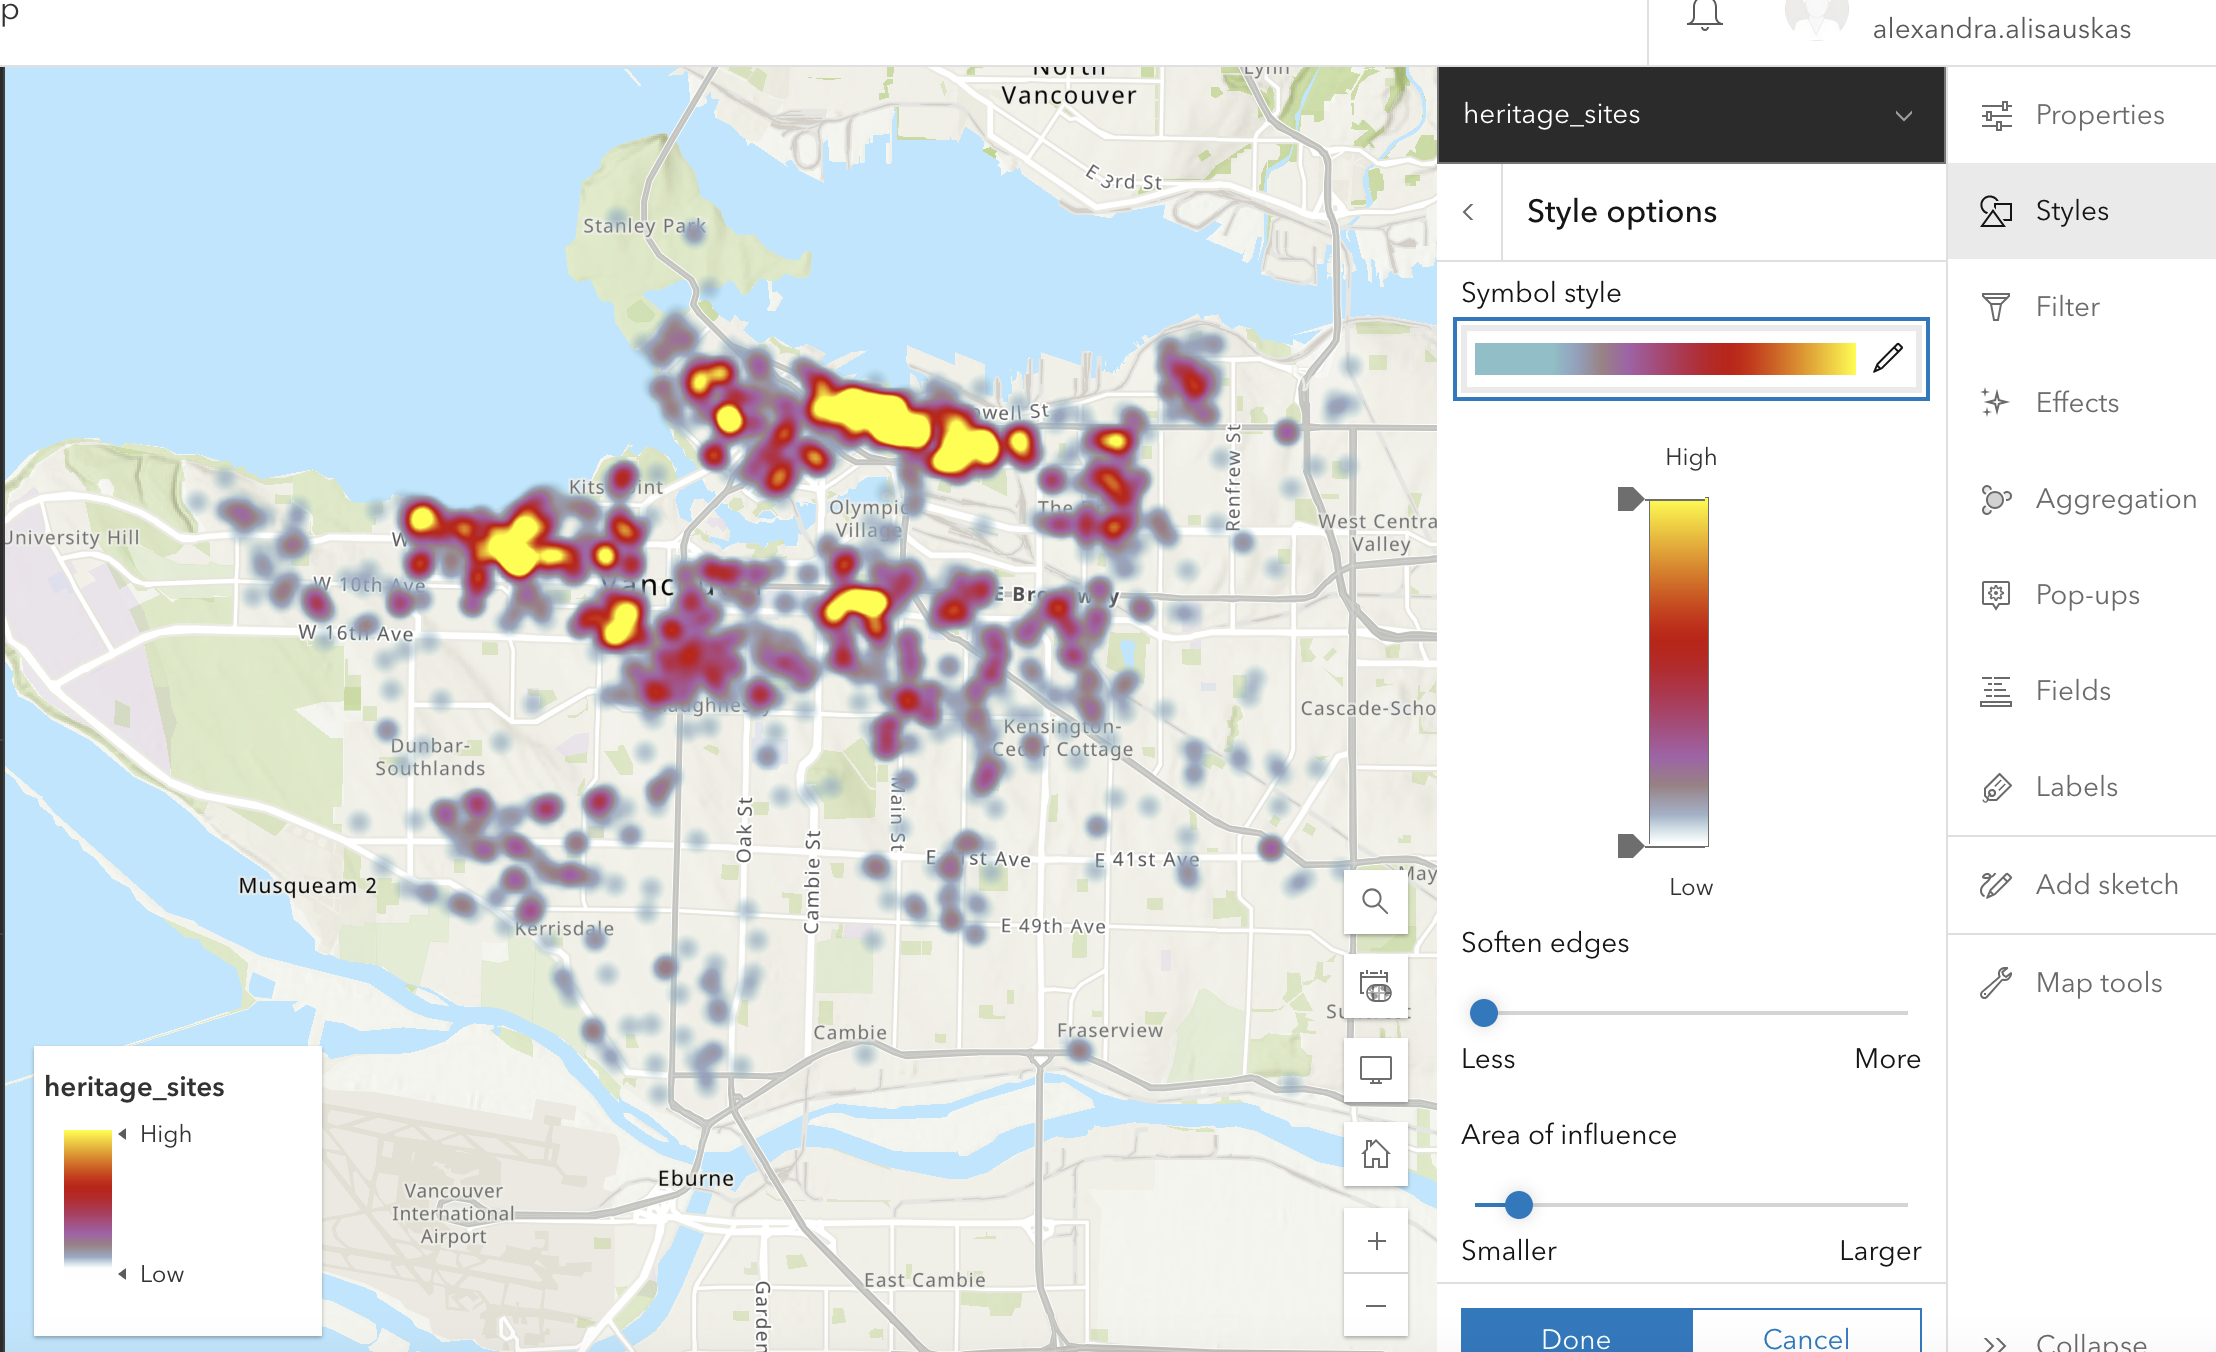Open the alexandra.alisauskas account menu
This screenshot has height=1352, width=2216.
coord(2000,29)
